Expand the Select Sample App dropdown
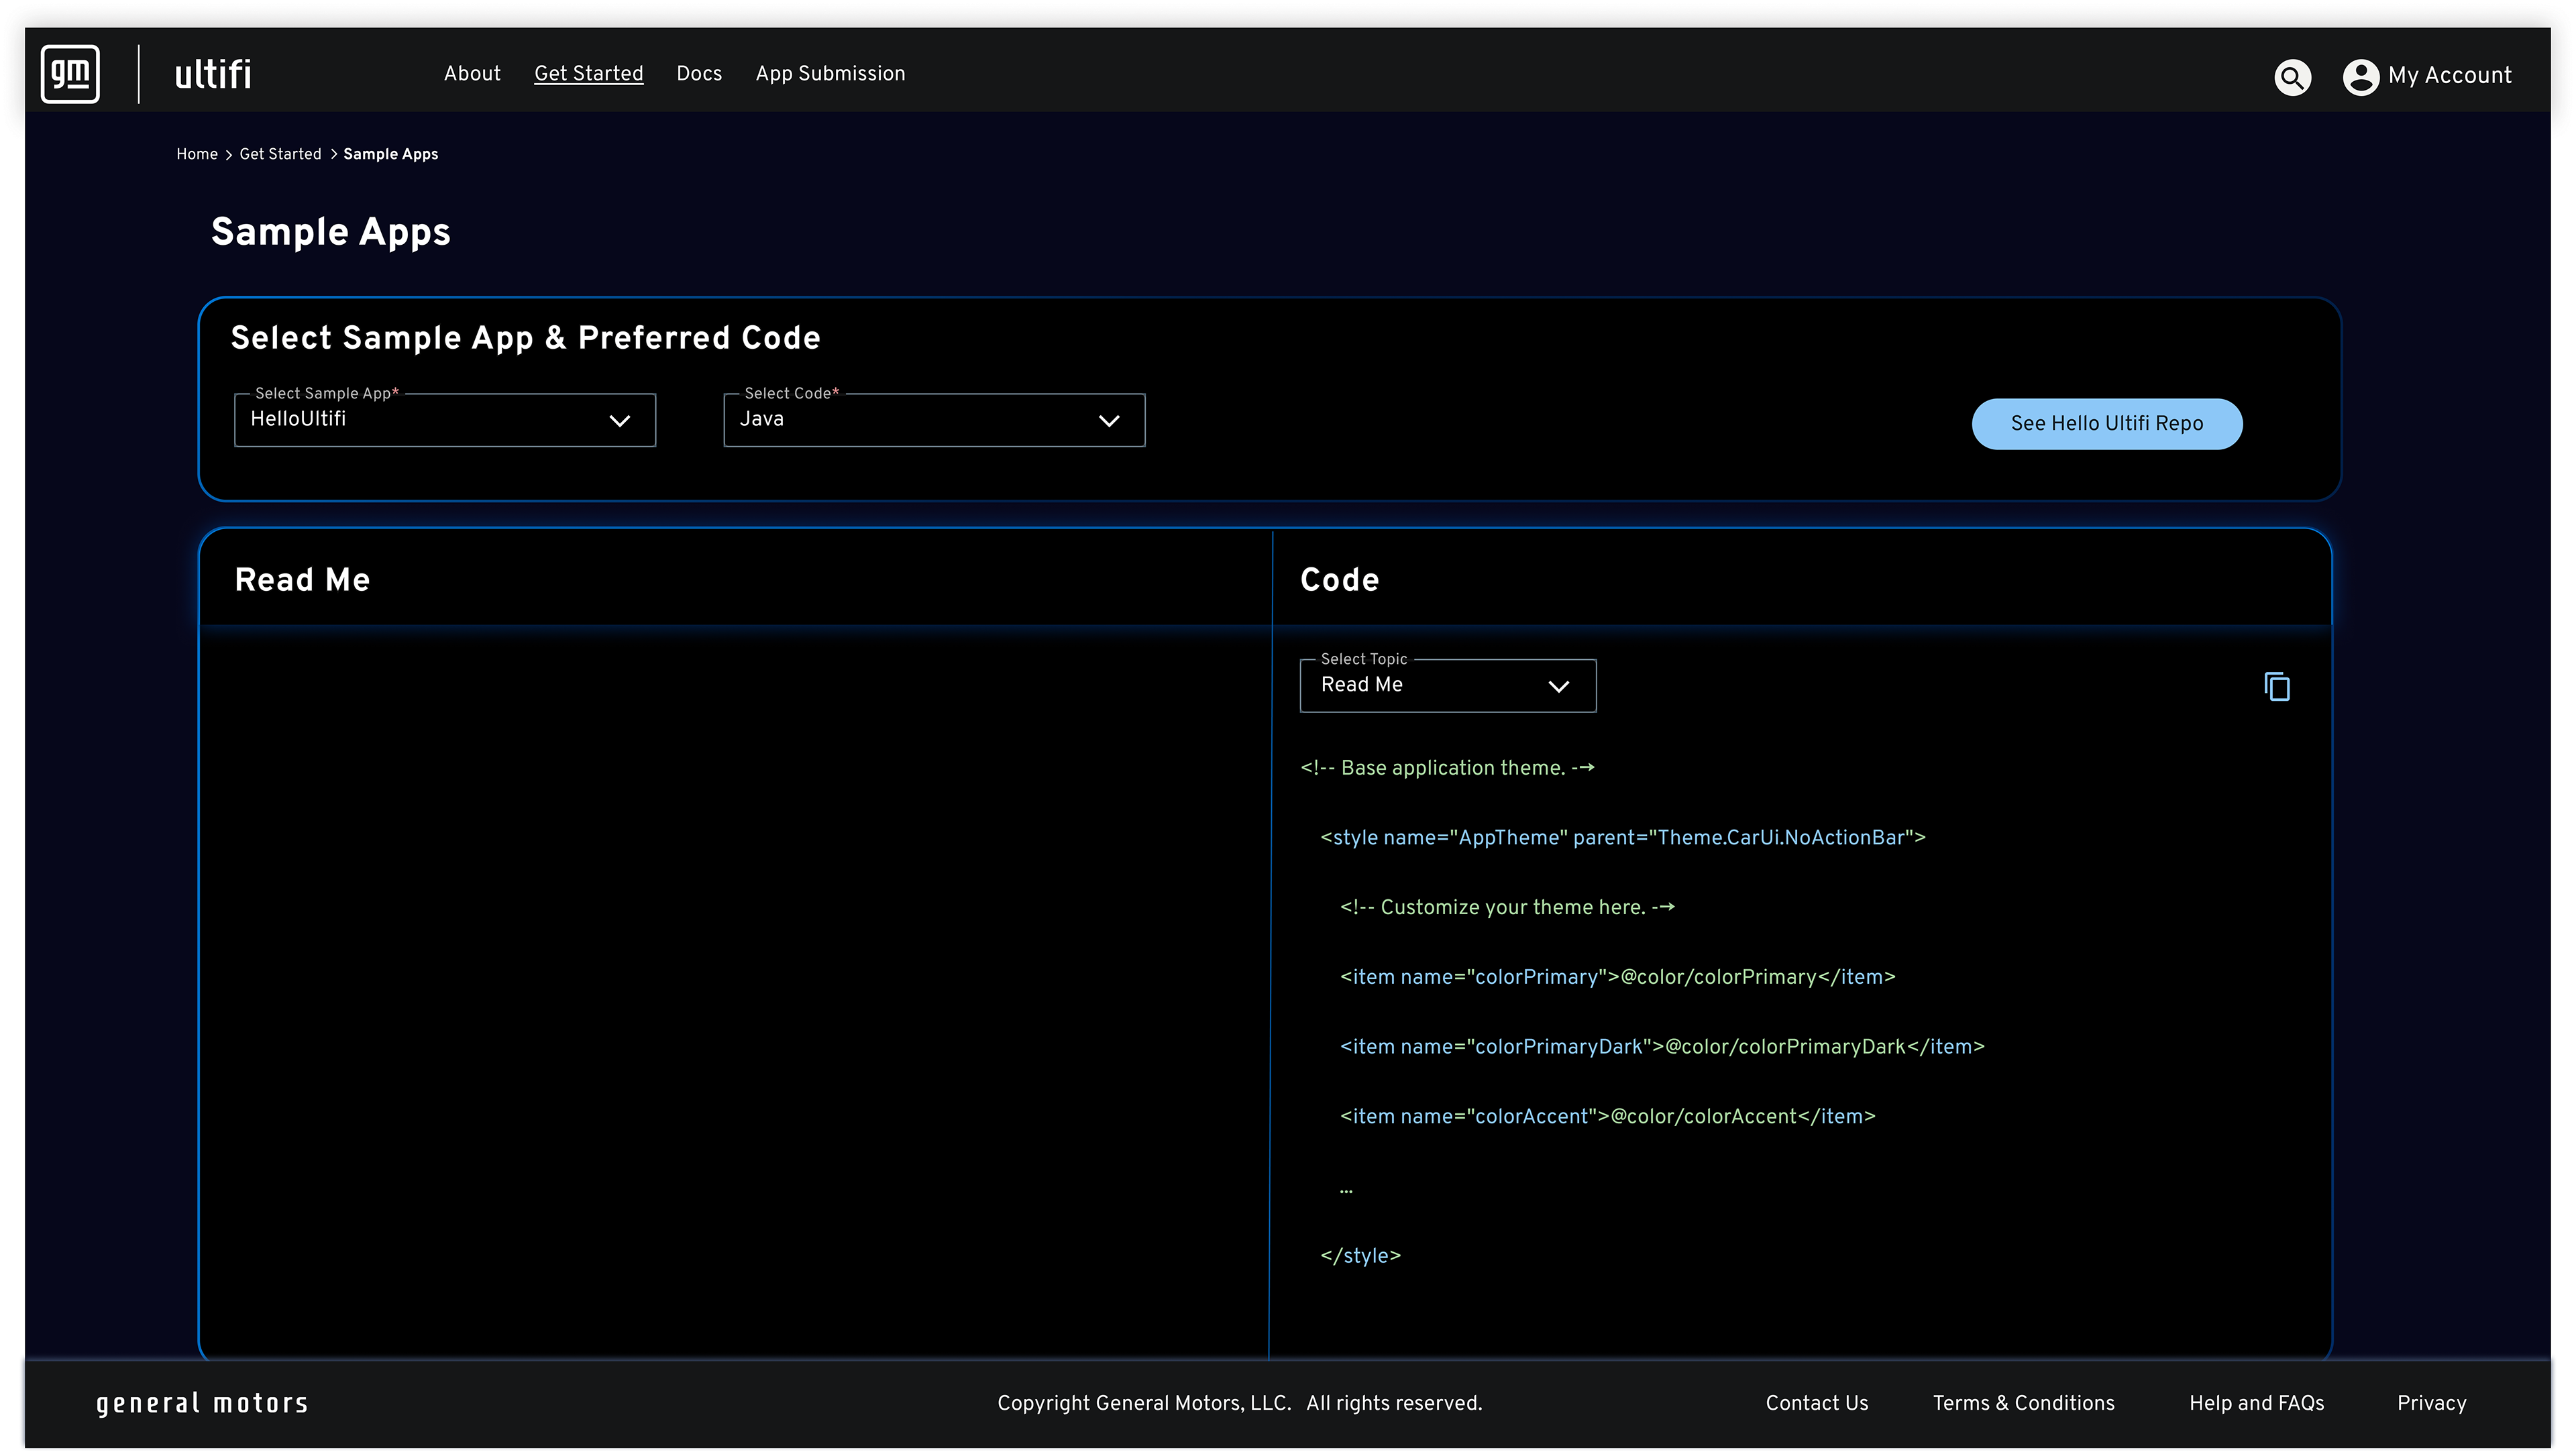Viewport: 2576px width, 1452px height. click(445, 420)
